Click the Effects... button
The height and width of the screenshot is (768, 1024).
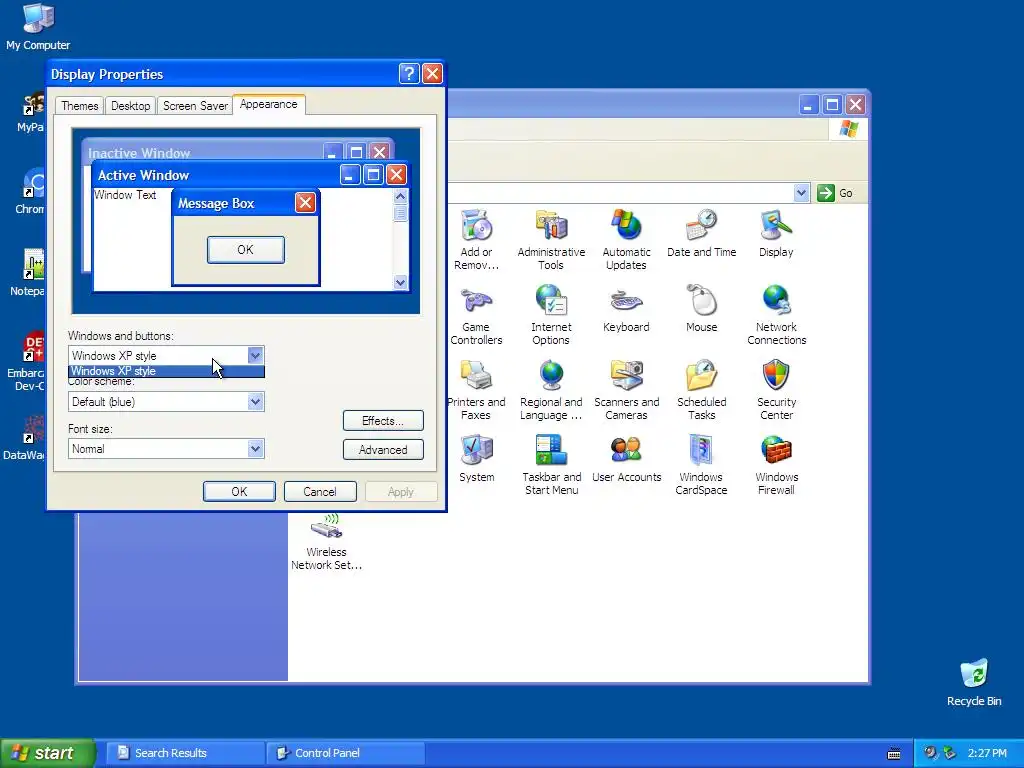point(383,421)
